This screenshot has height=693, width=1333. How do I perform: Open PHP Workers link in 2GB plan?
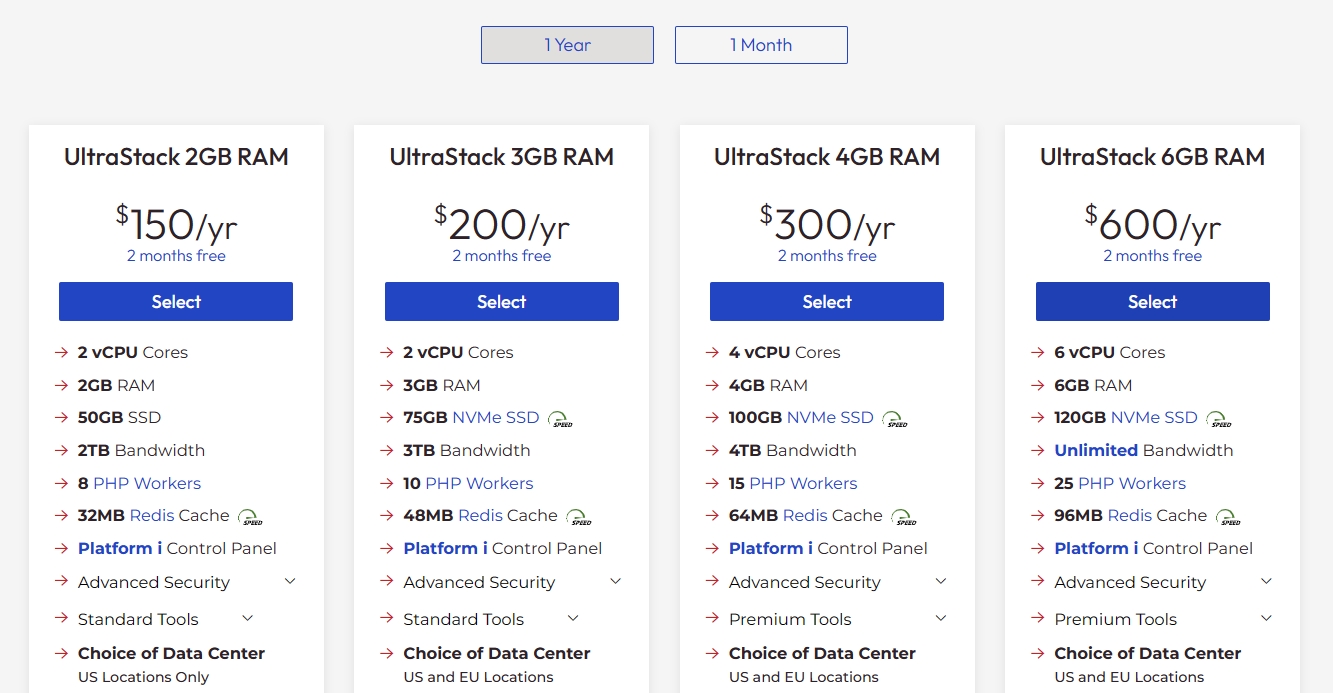[147, 483]
